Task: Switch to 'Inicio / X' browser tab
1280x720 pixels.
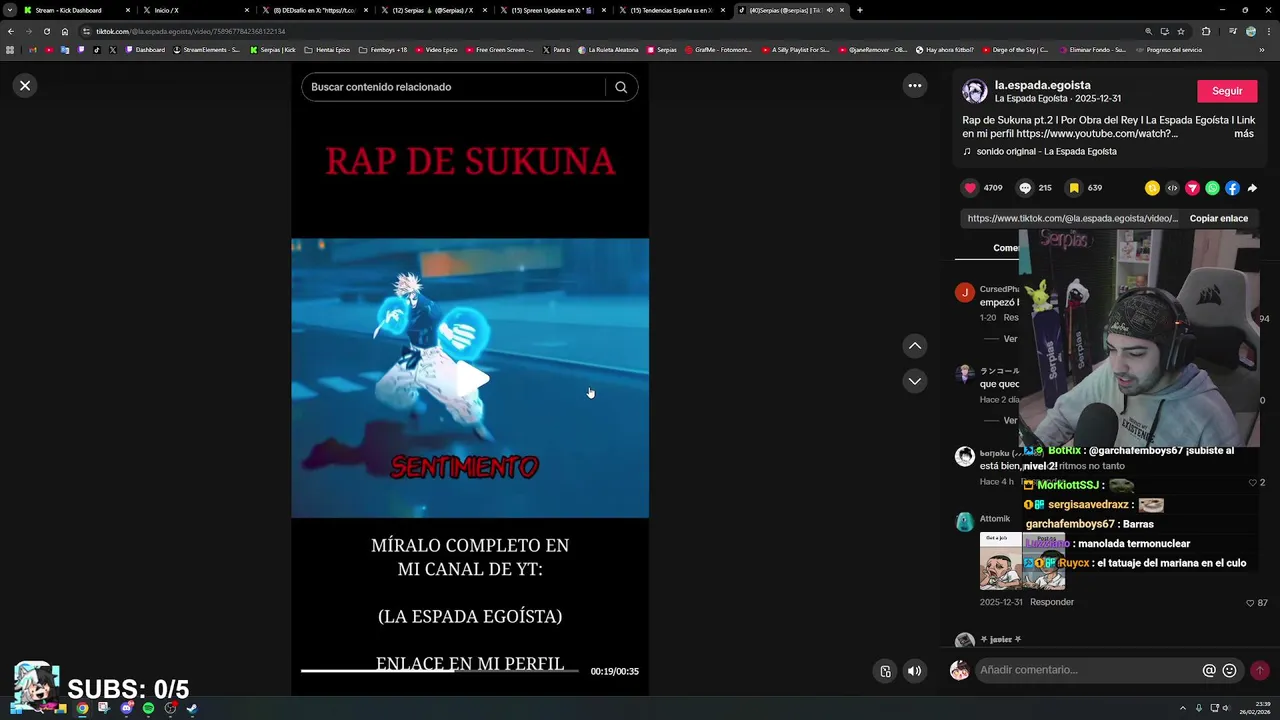Action: (x=195, y=10)
